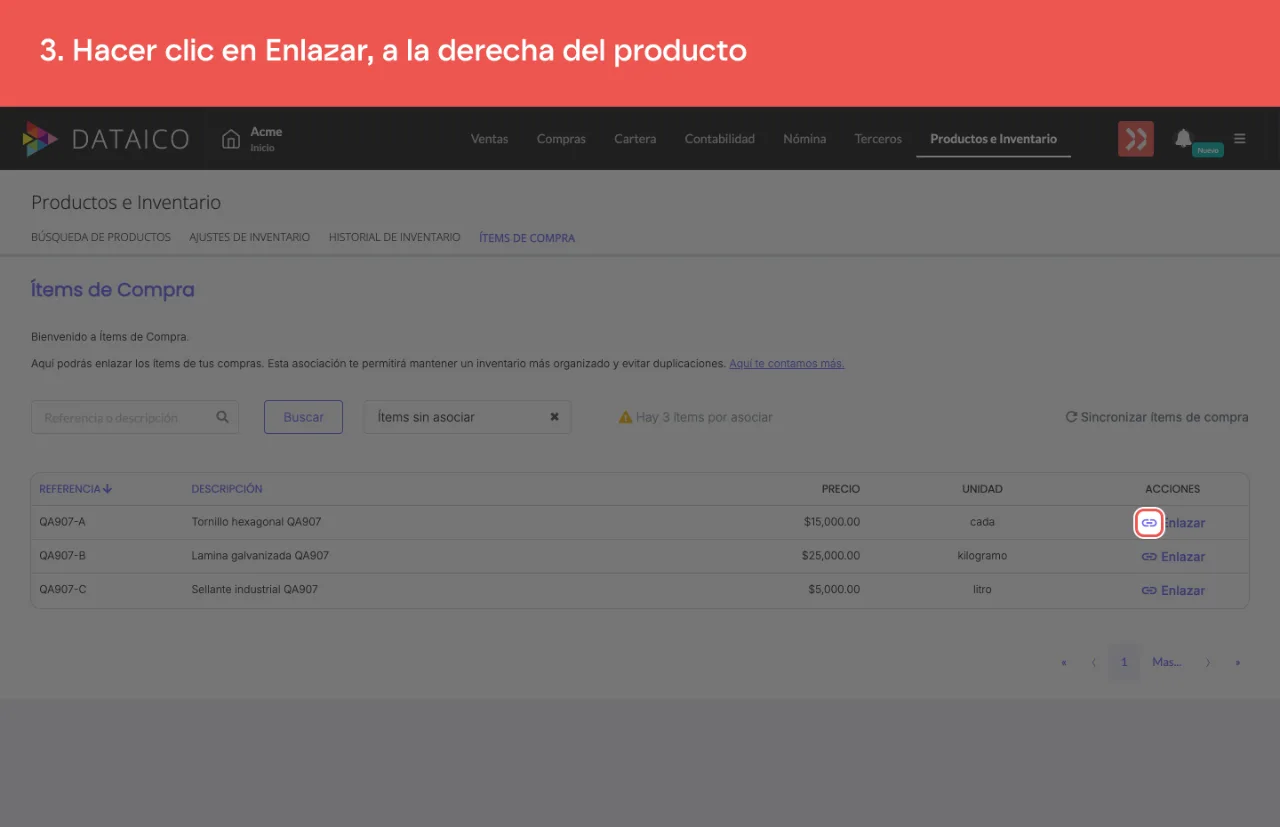Click Lamina galvanizada QA907 description

pyautogui.click(x=260, y=556)
